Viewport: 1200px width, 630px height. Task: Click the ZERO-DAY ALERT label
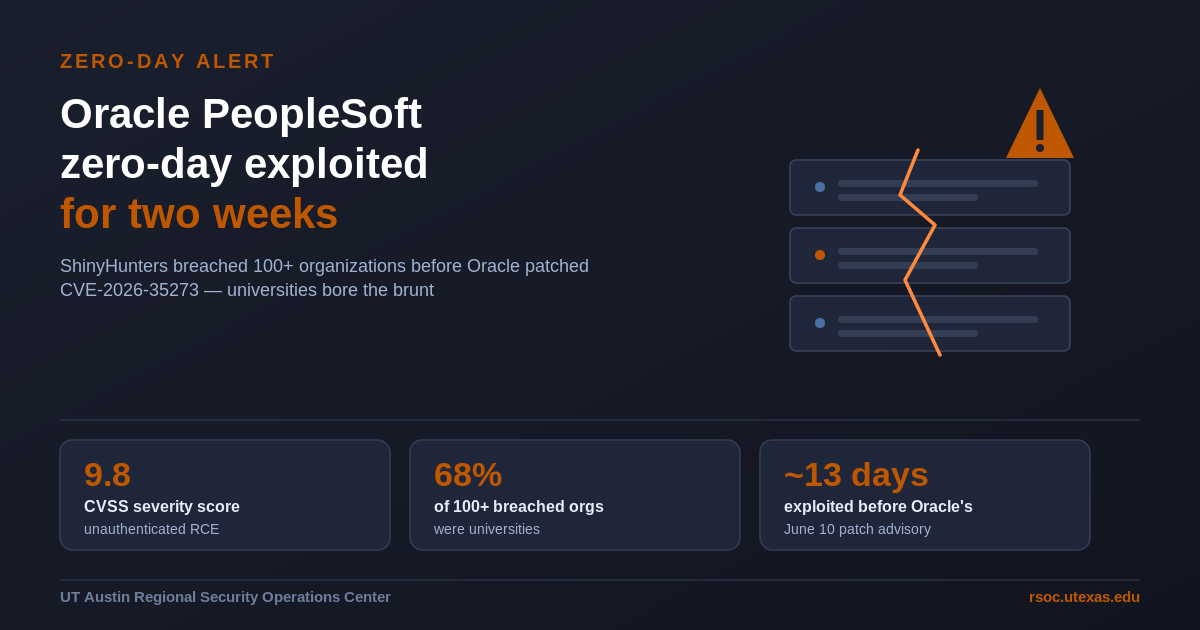coord(167,61)
